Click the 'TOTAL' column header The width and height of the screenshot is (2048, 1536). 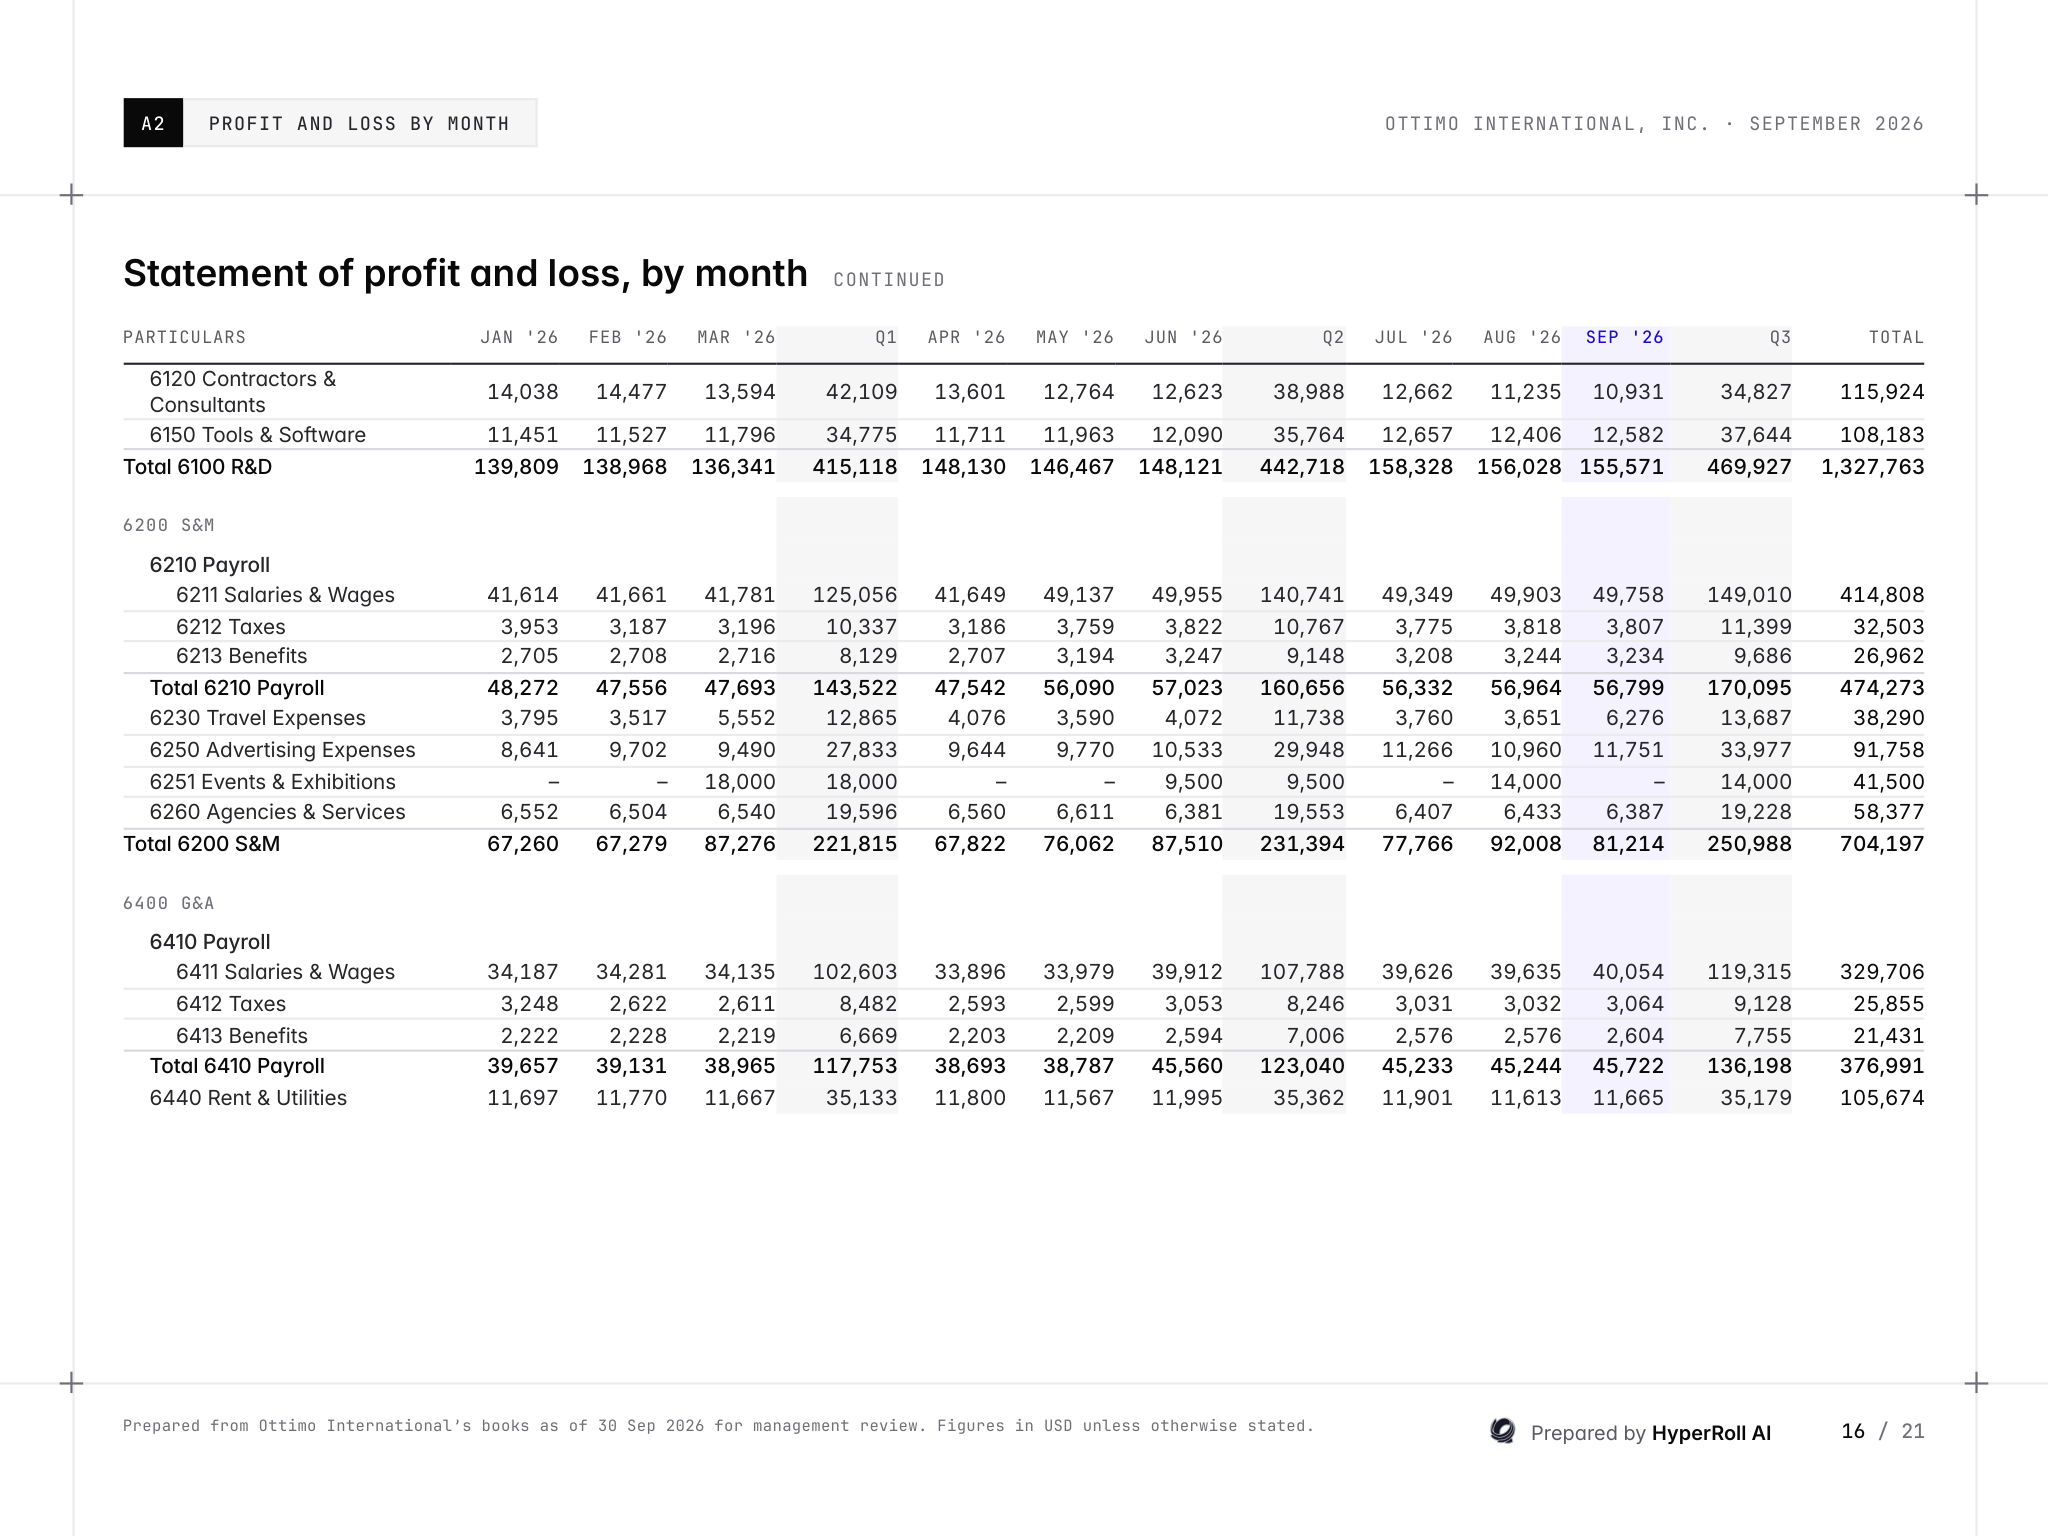pos(1896,337)
